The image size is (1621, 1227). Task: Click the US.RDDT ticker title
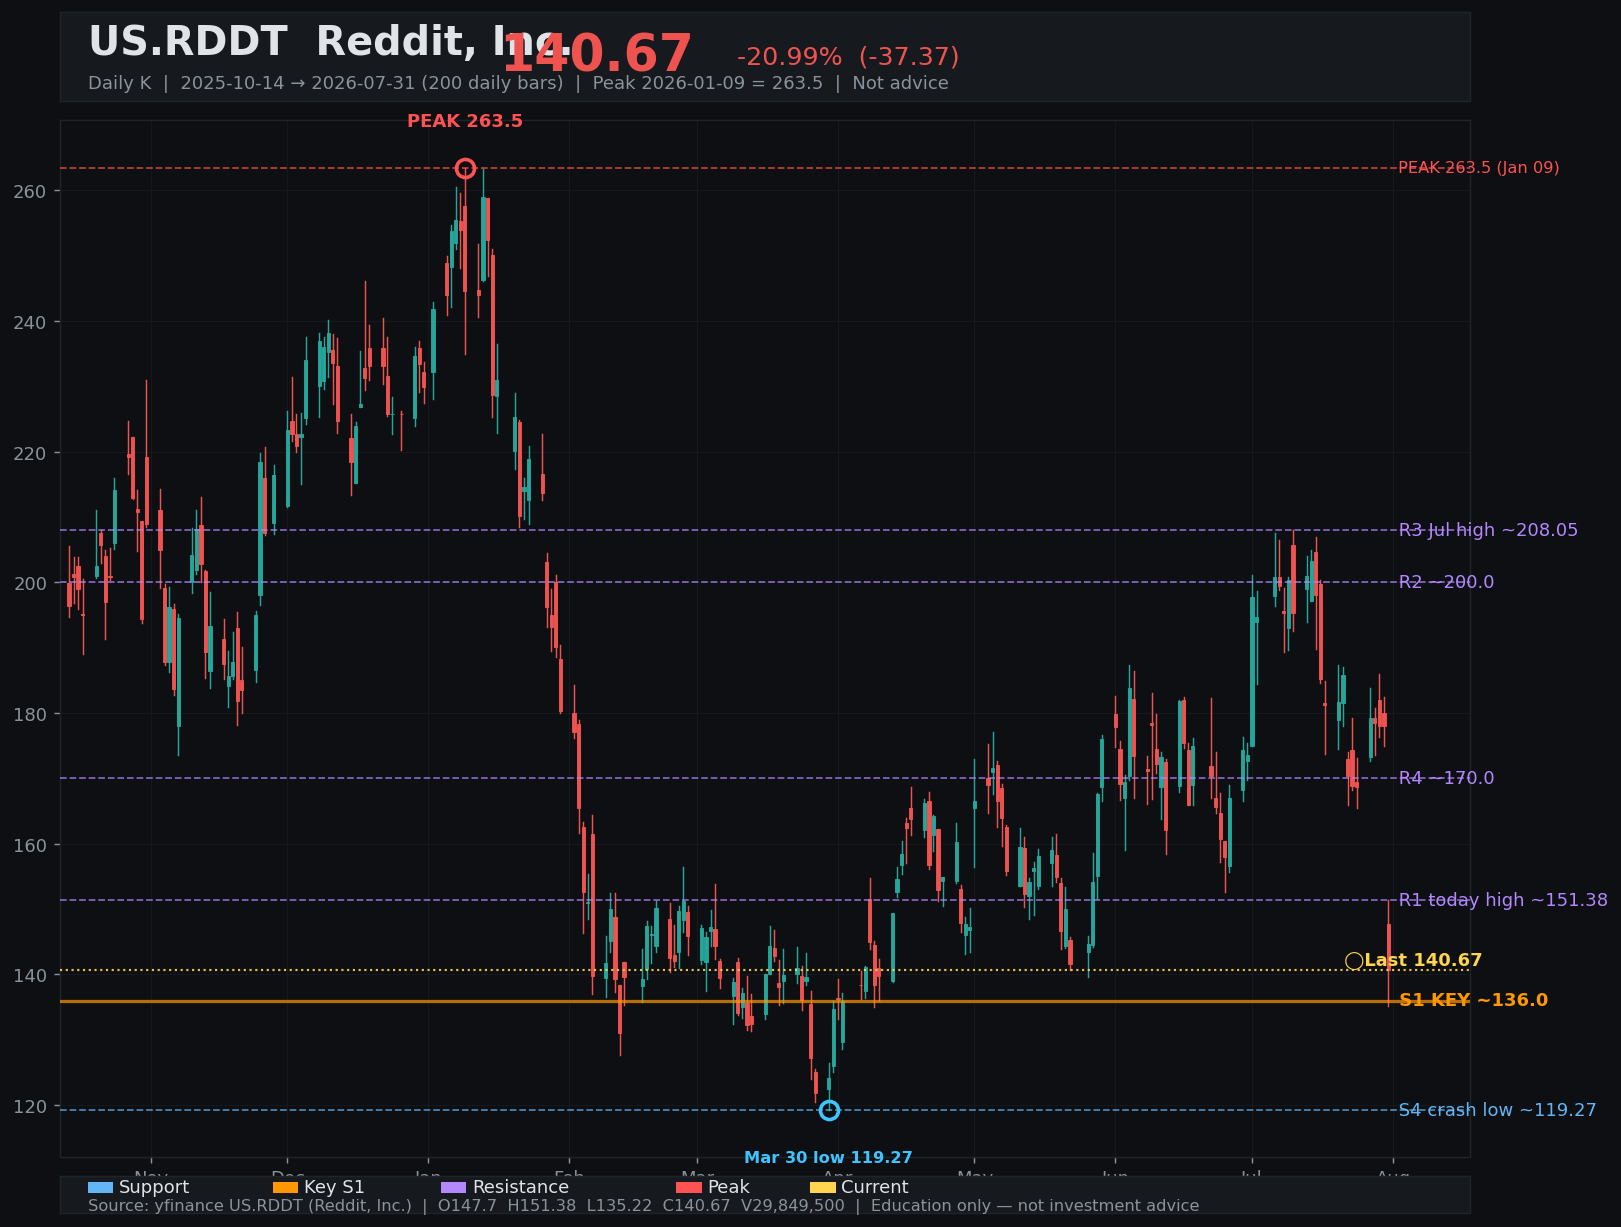coord(188,42)
